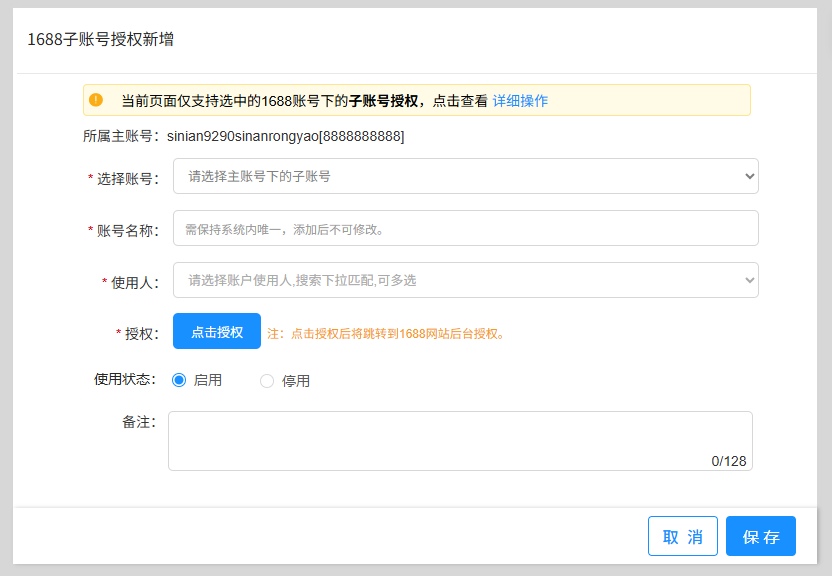
Task: Click the 保存 button
Action: 761,536
